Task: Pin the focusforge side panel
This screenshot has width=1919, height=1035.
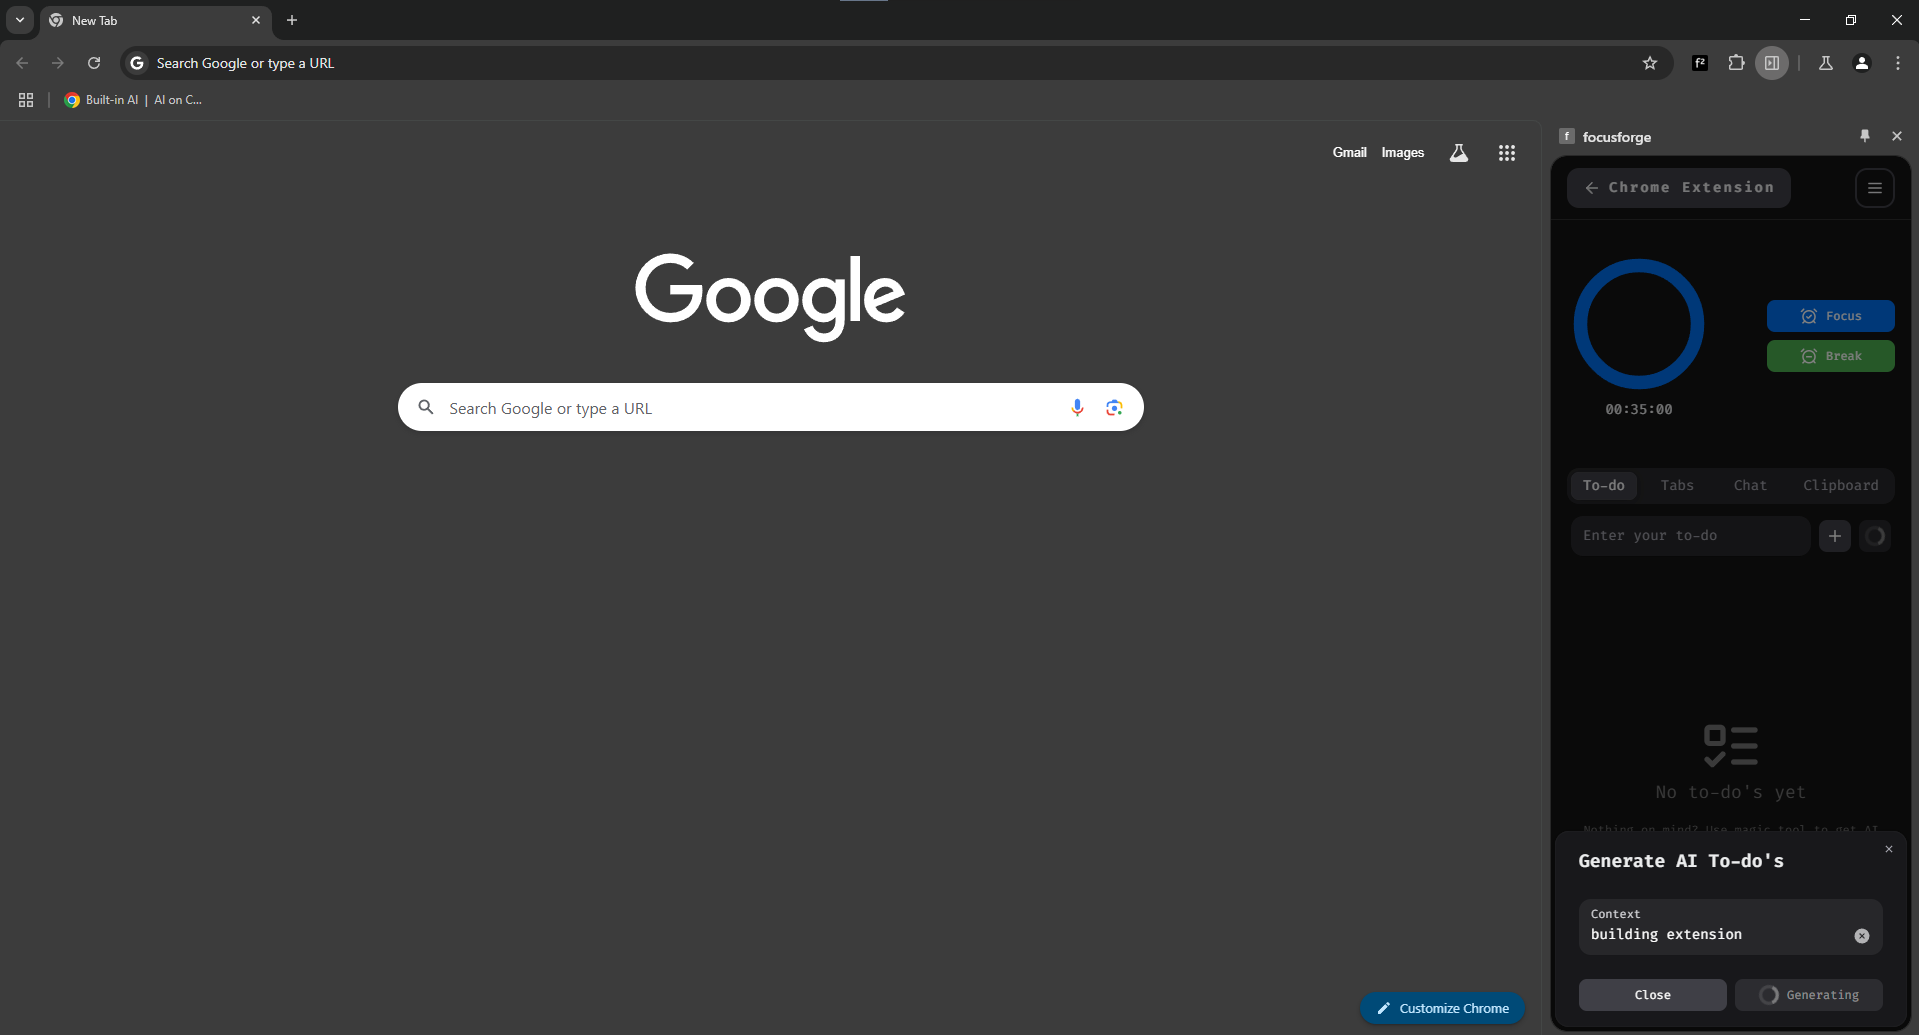Action: 1864,136
